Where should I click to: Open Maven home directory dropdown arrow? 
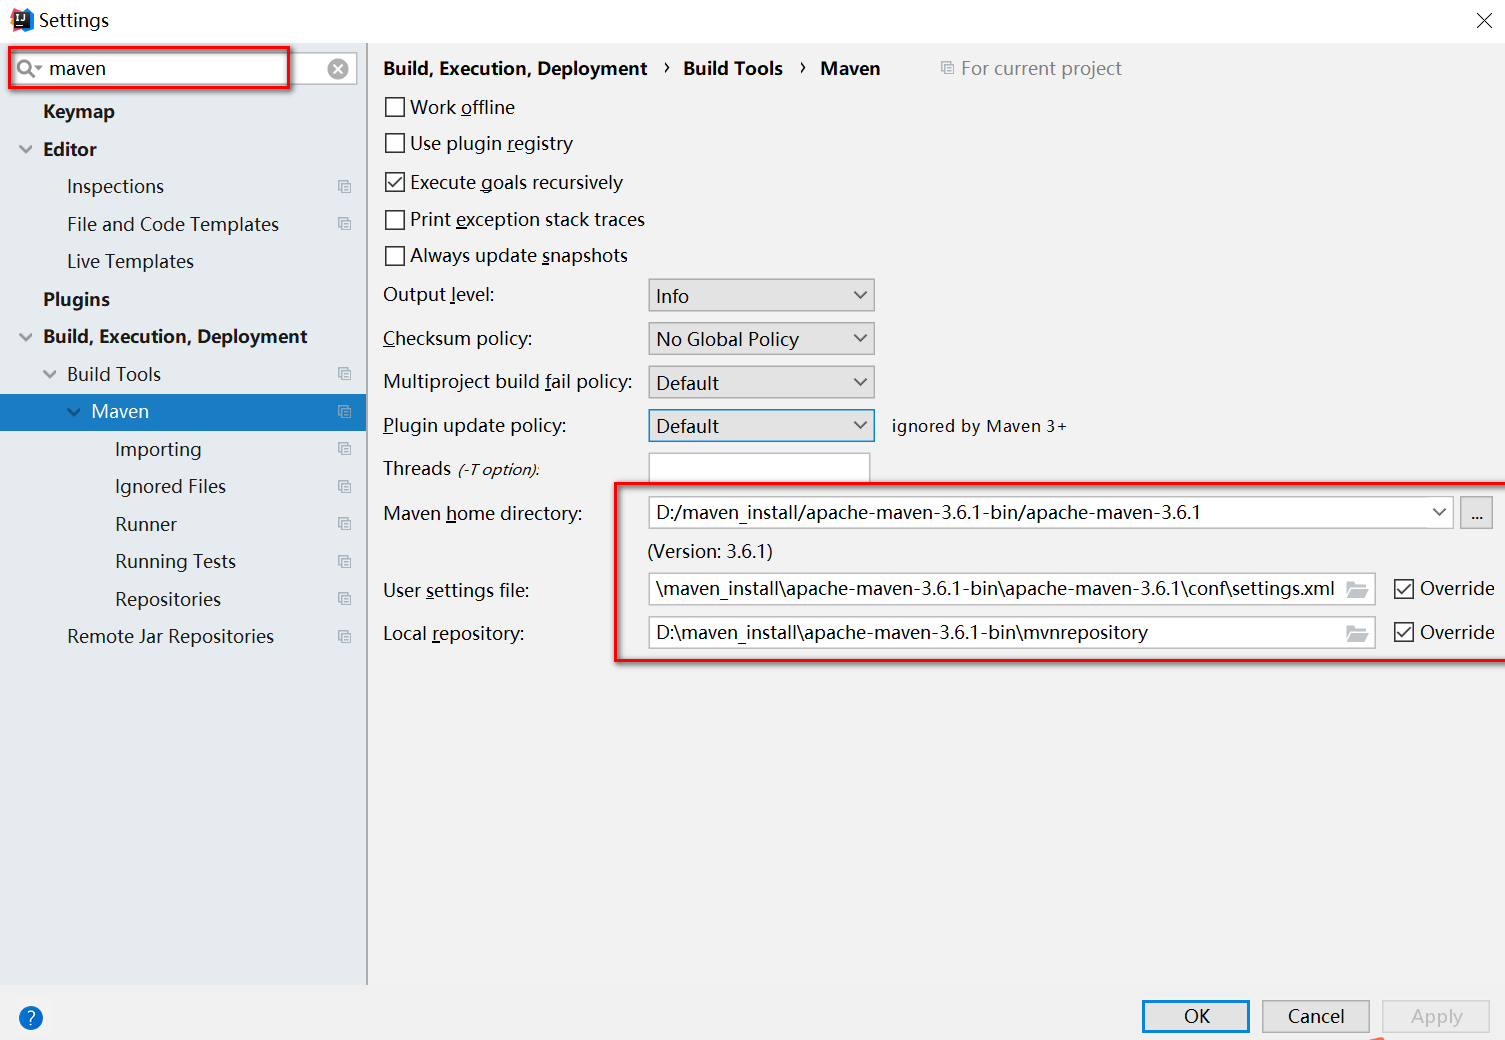click(x=1439, y=512)
